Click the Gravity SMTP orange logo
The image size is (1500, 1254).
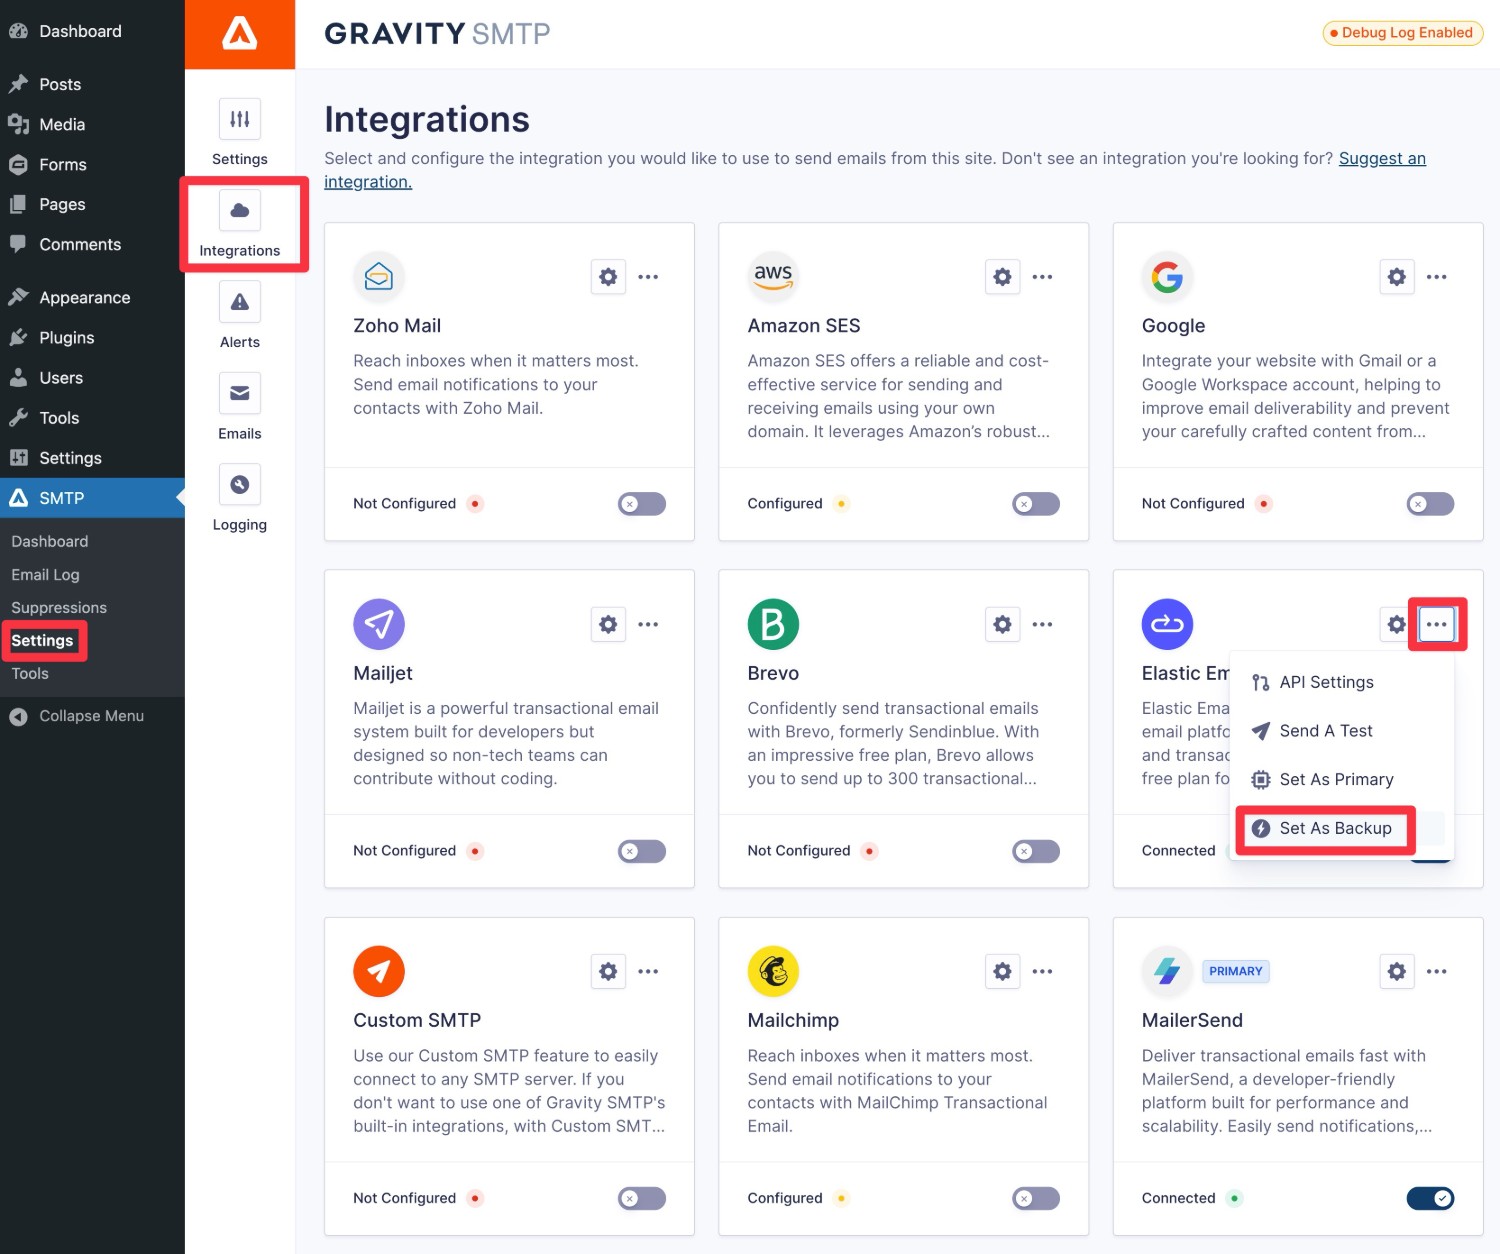pos(240,34)
